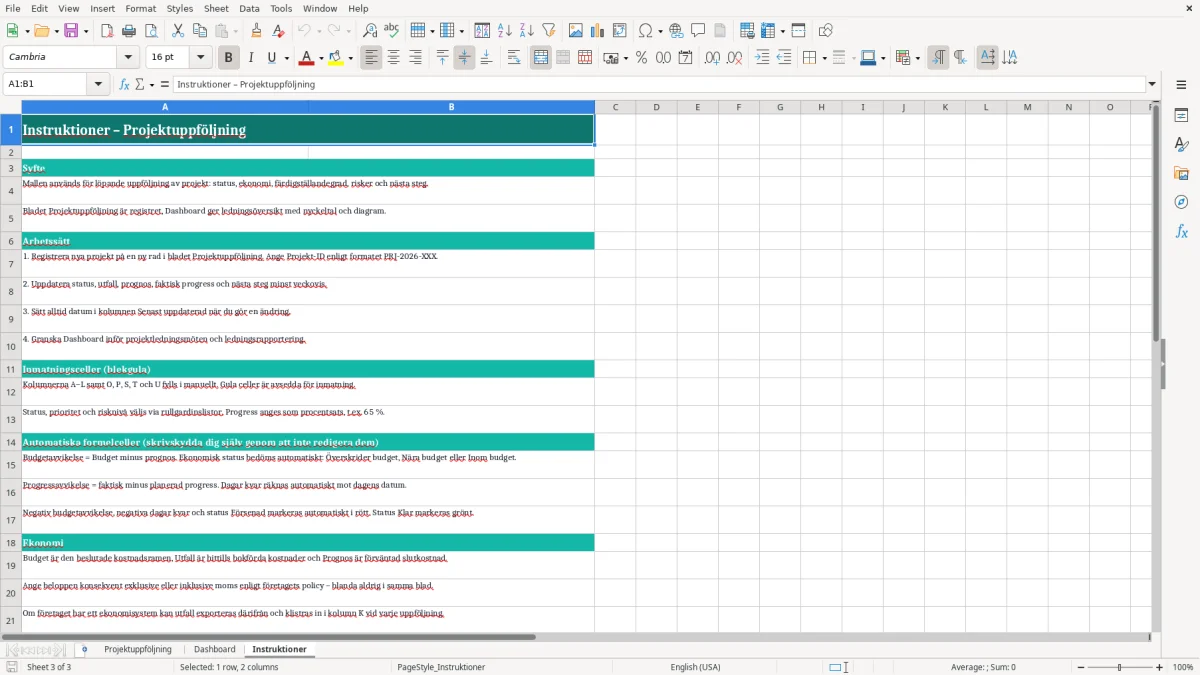
Task: Open the Styles menu
Action: coord(180,8)
